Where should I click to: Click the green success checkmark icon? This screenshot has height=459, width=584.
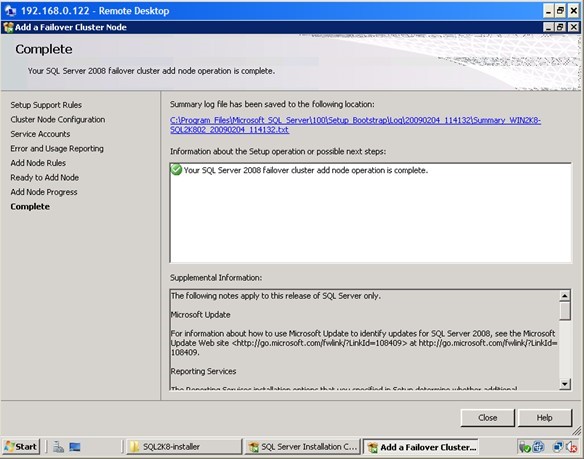click(176, 170)
